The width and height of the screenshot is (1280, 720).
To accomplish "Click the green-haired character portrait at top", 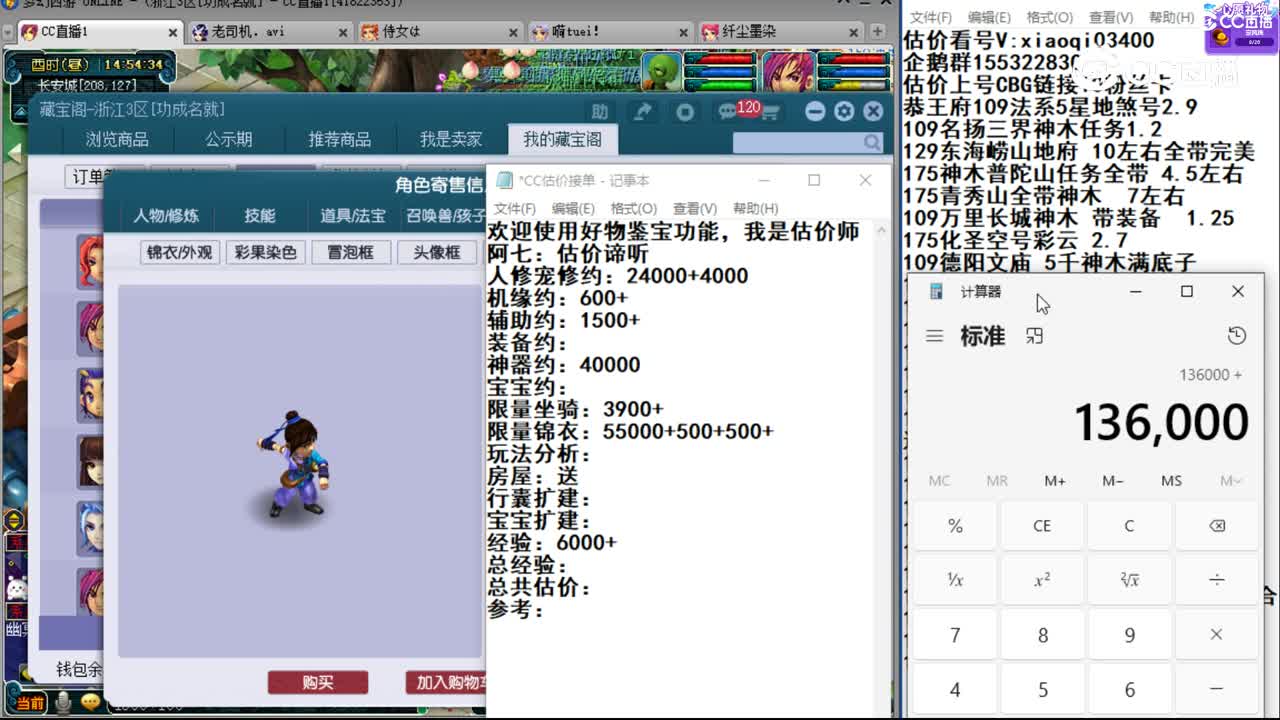I will tap(661, 72).
